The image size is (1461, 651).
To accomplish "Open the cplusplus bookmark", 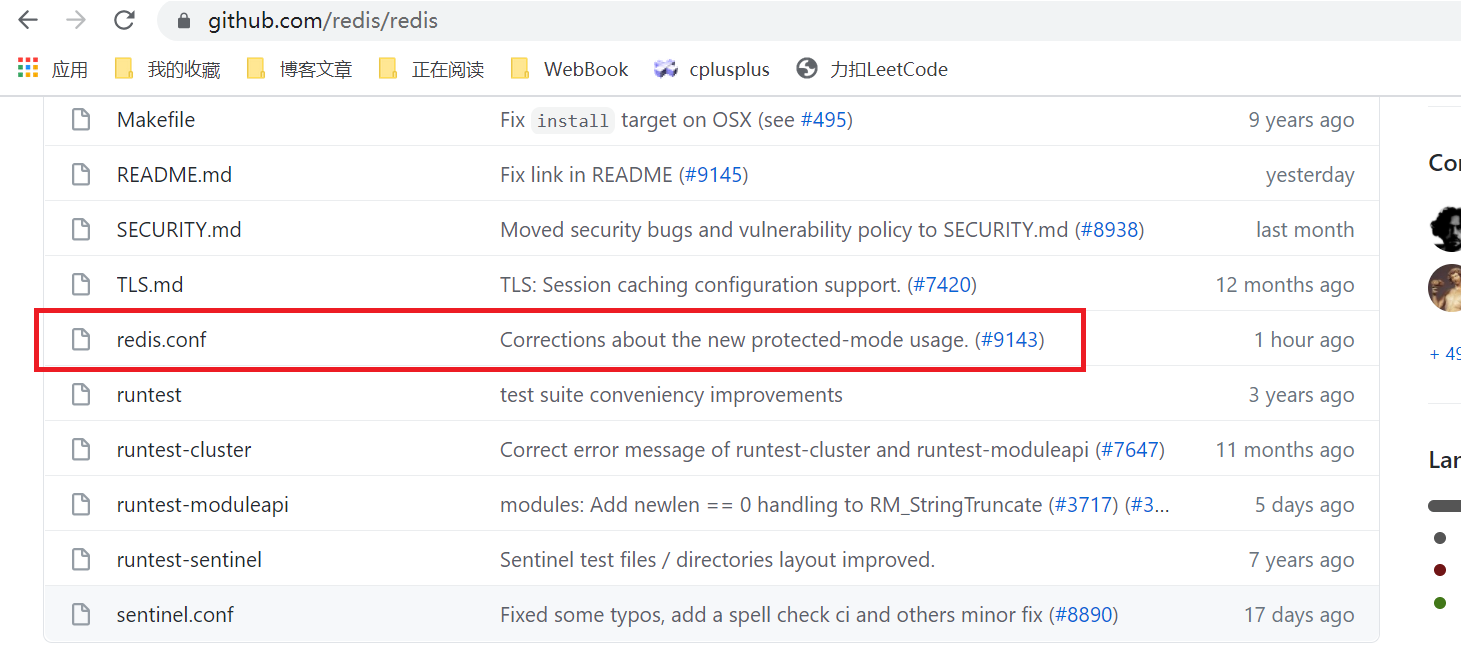I will tap(711, 69).
